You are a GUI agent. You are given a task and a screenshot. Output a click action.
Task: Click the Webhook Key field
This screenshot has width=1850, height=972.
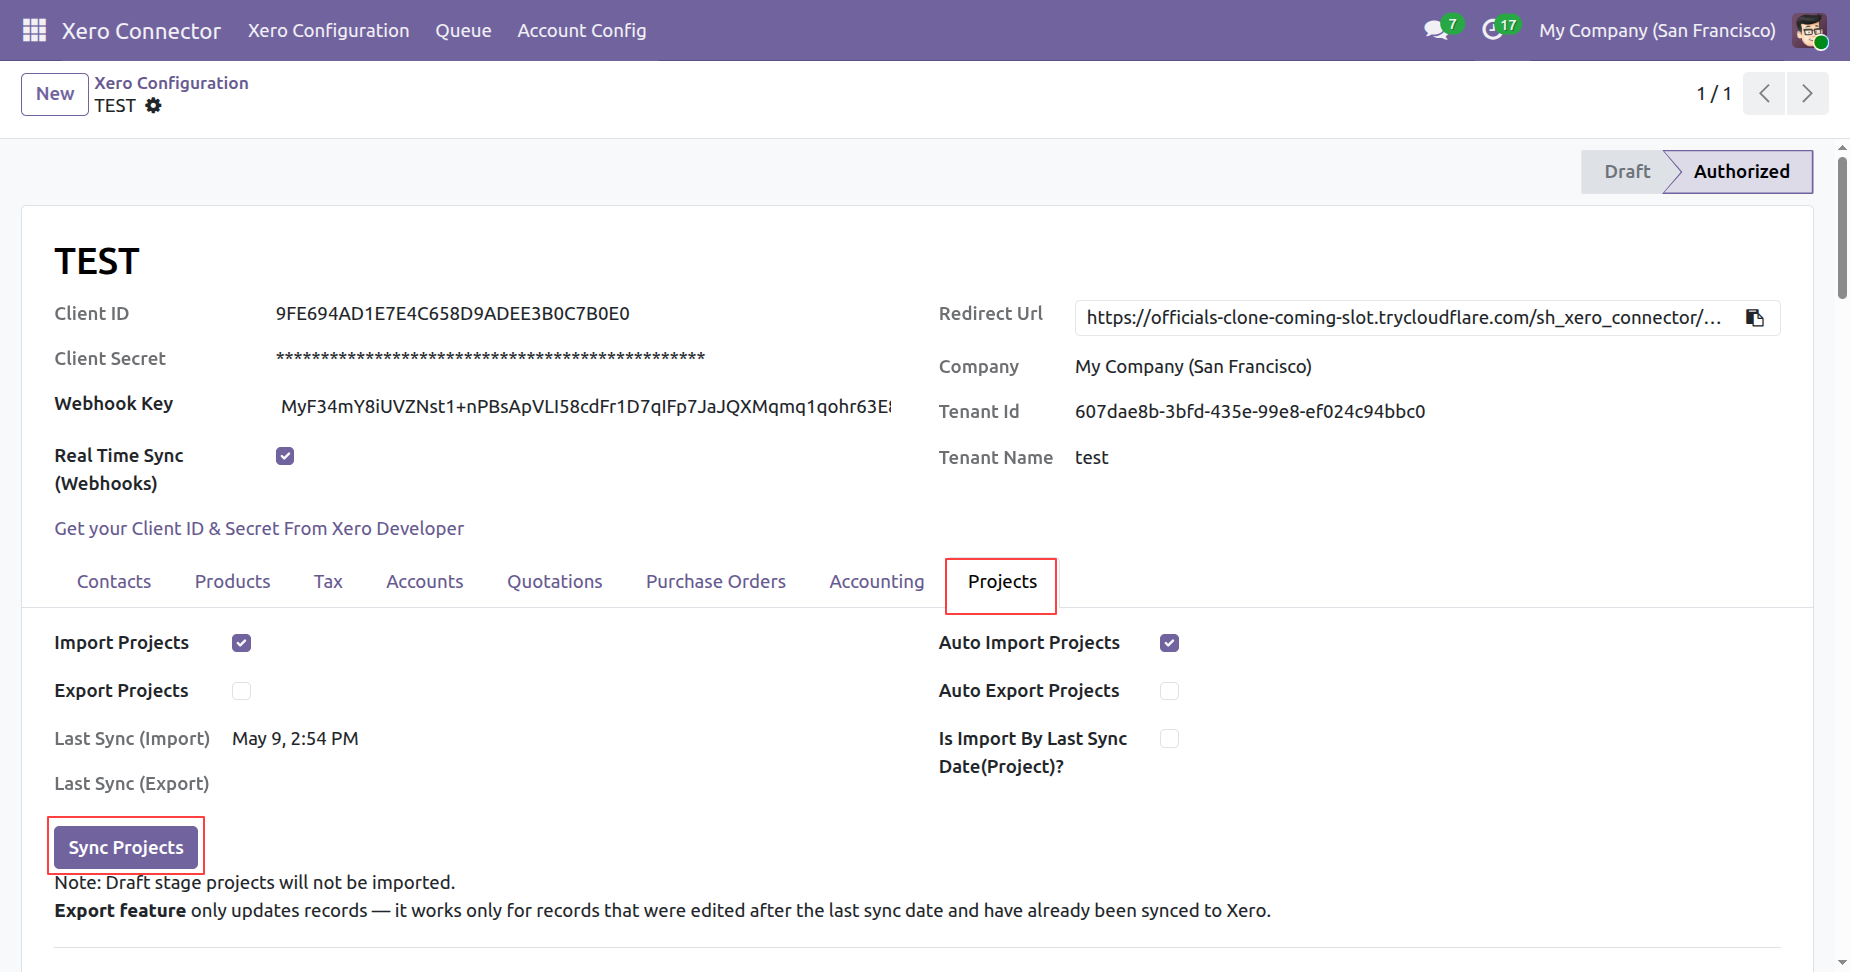point(585,406)
